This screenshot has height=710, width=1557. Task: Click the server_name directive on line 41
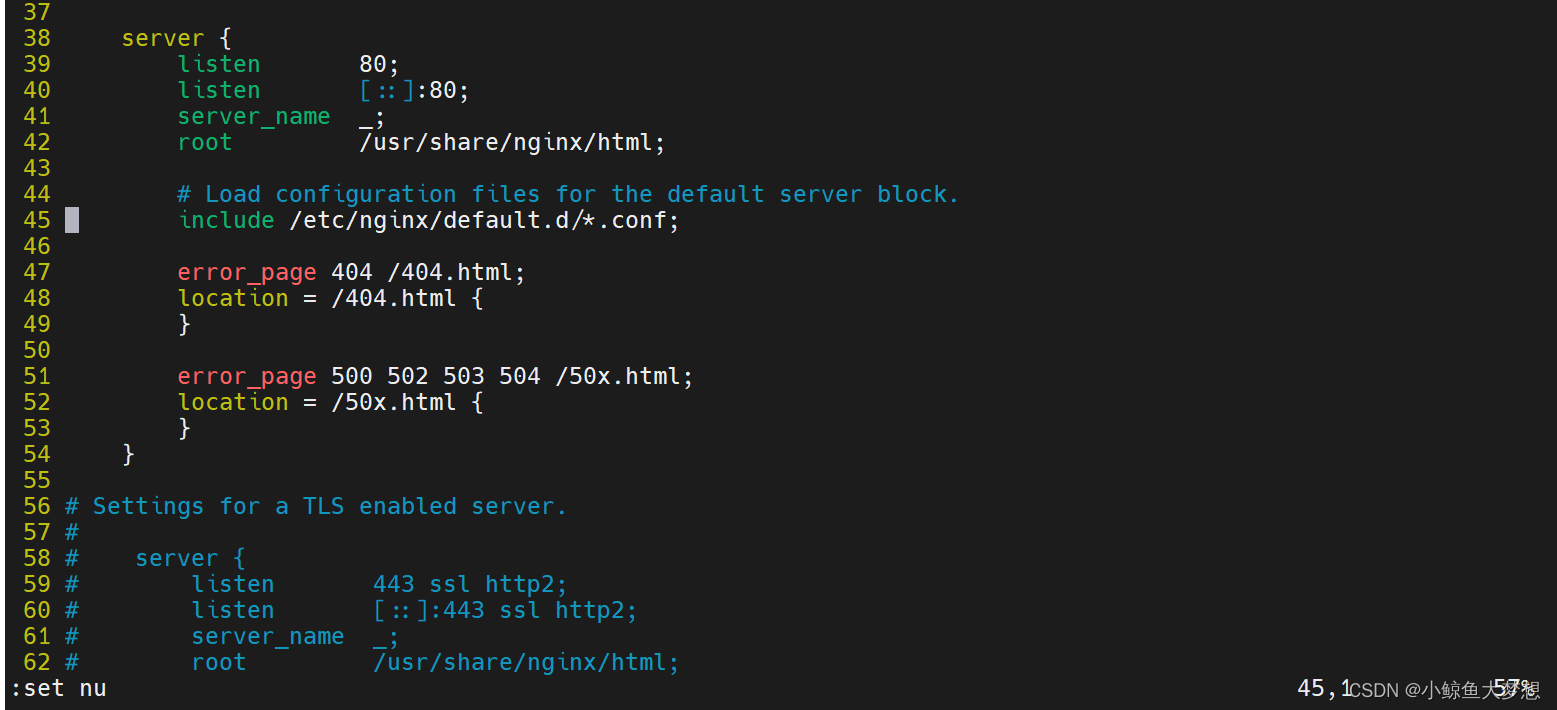(253, 116)
